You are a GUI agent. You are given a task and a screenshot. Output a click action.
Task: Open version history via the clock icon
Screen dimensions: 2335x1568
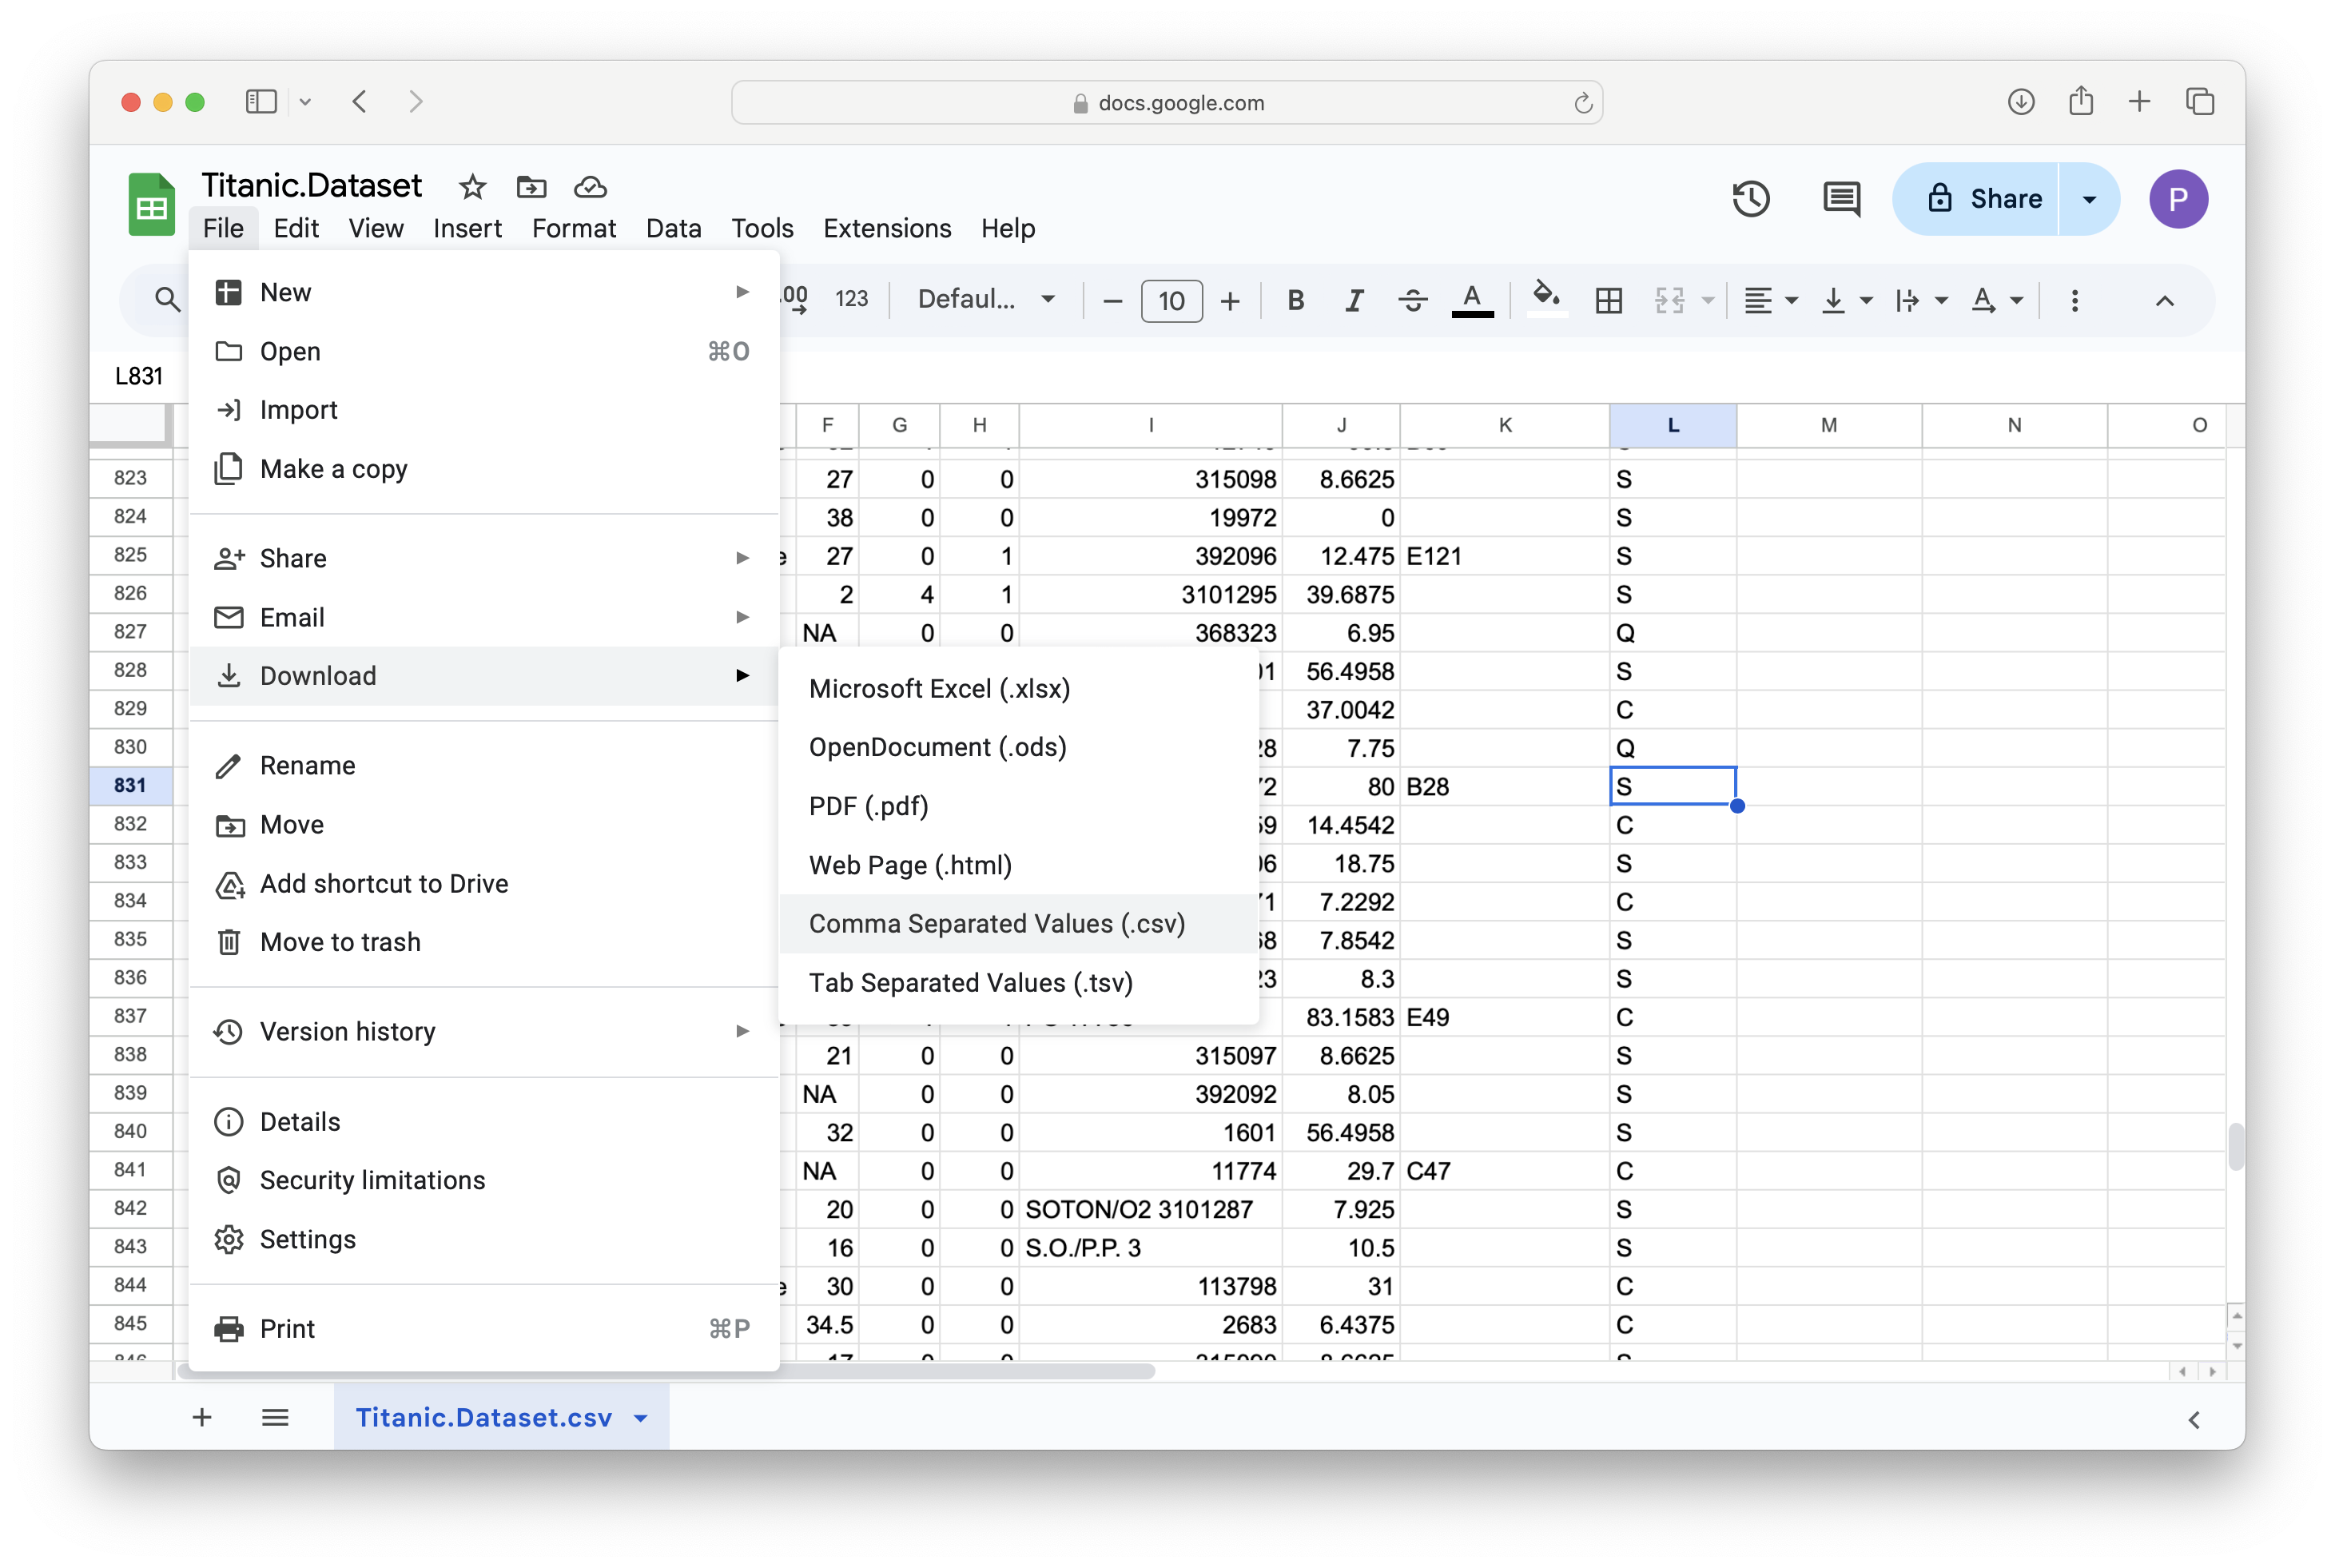click(x=1751, y=198)
